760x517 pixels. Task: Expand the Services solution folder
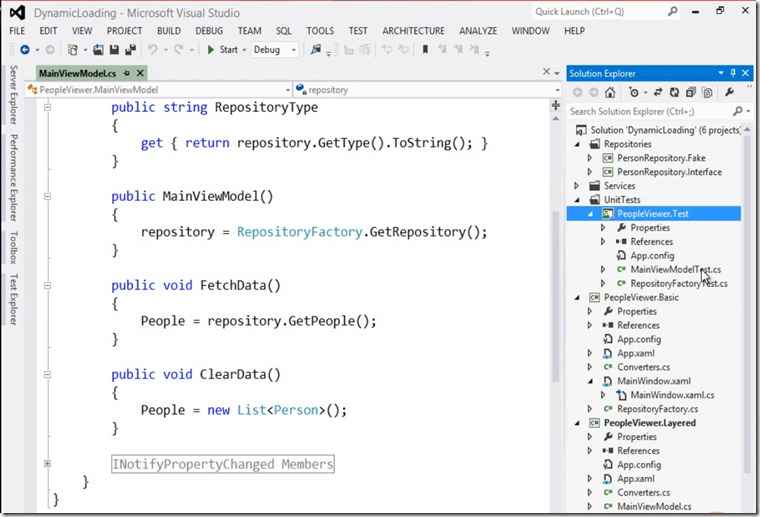coord(576,186)
